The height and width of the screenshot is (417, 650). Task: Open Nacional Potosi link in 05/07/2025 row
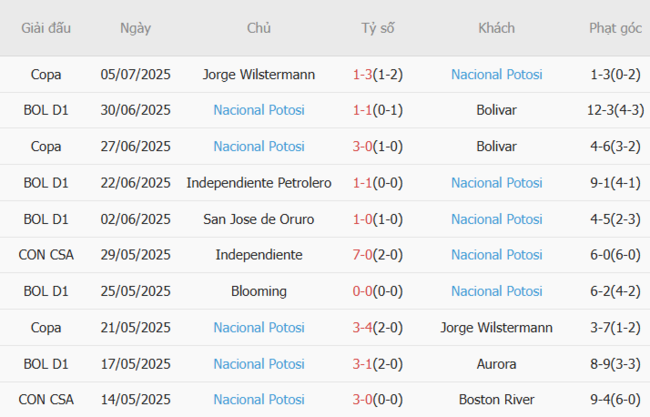pyautogui.click(x=496, y=74)
